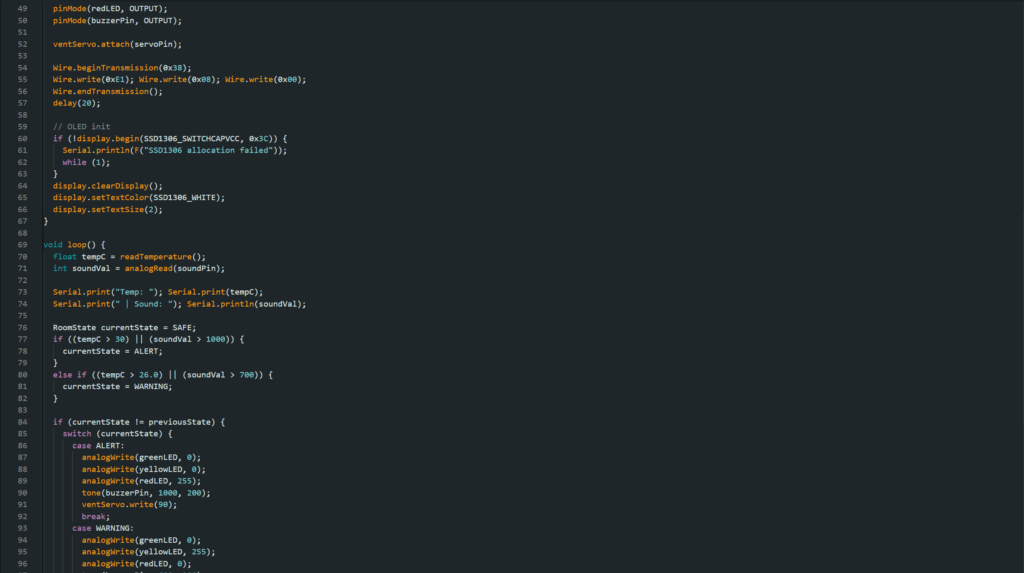Click the '// OLED init' comment

[82, 127]
